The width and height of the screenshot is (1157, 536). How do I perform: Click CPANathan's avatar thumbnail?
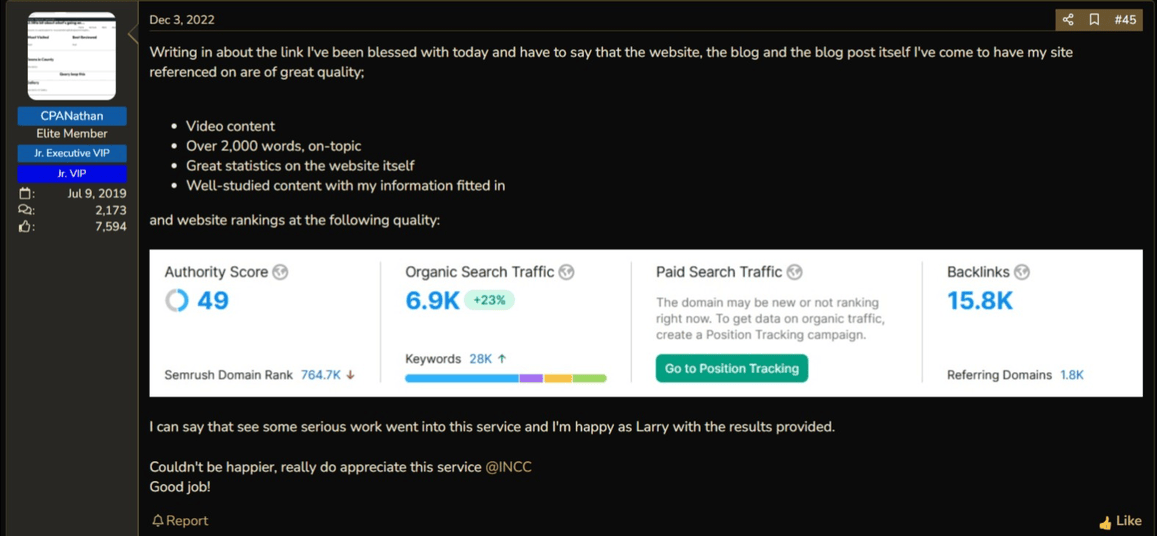72,56
